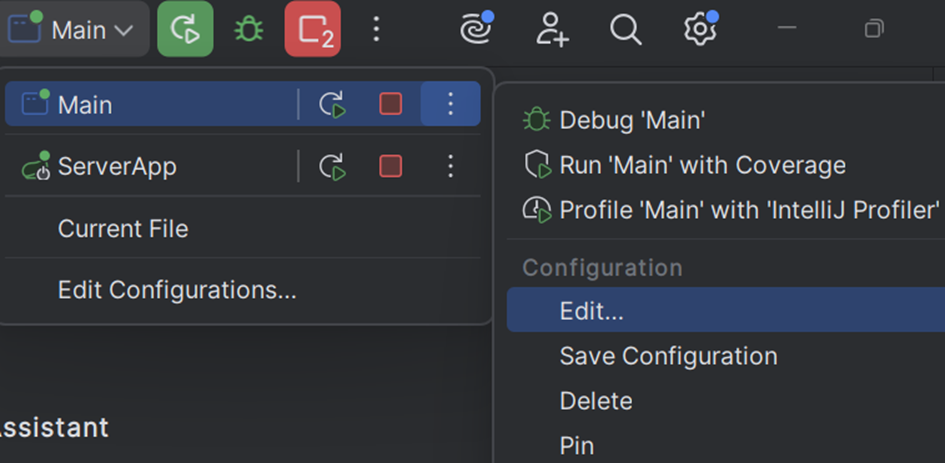Open Search Everywhere magnifier icon

tap(626, 30)
